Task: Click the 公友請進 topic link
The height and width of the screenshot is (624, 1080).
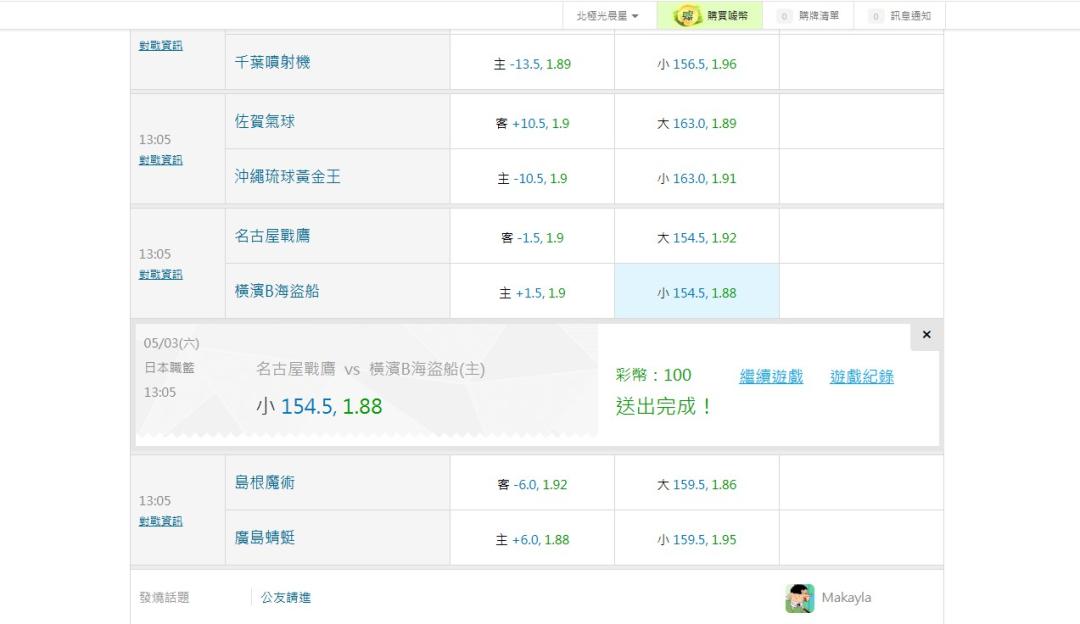Action: pos(286,597)
